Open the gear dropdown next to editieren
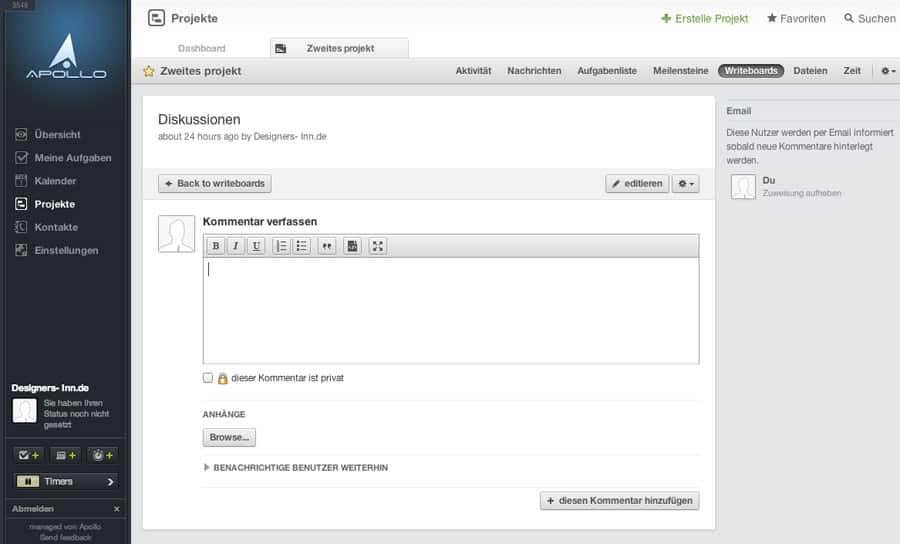Screen dimensions: 900x544 coord(685,184)
